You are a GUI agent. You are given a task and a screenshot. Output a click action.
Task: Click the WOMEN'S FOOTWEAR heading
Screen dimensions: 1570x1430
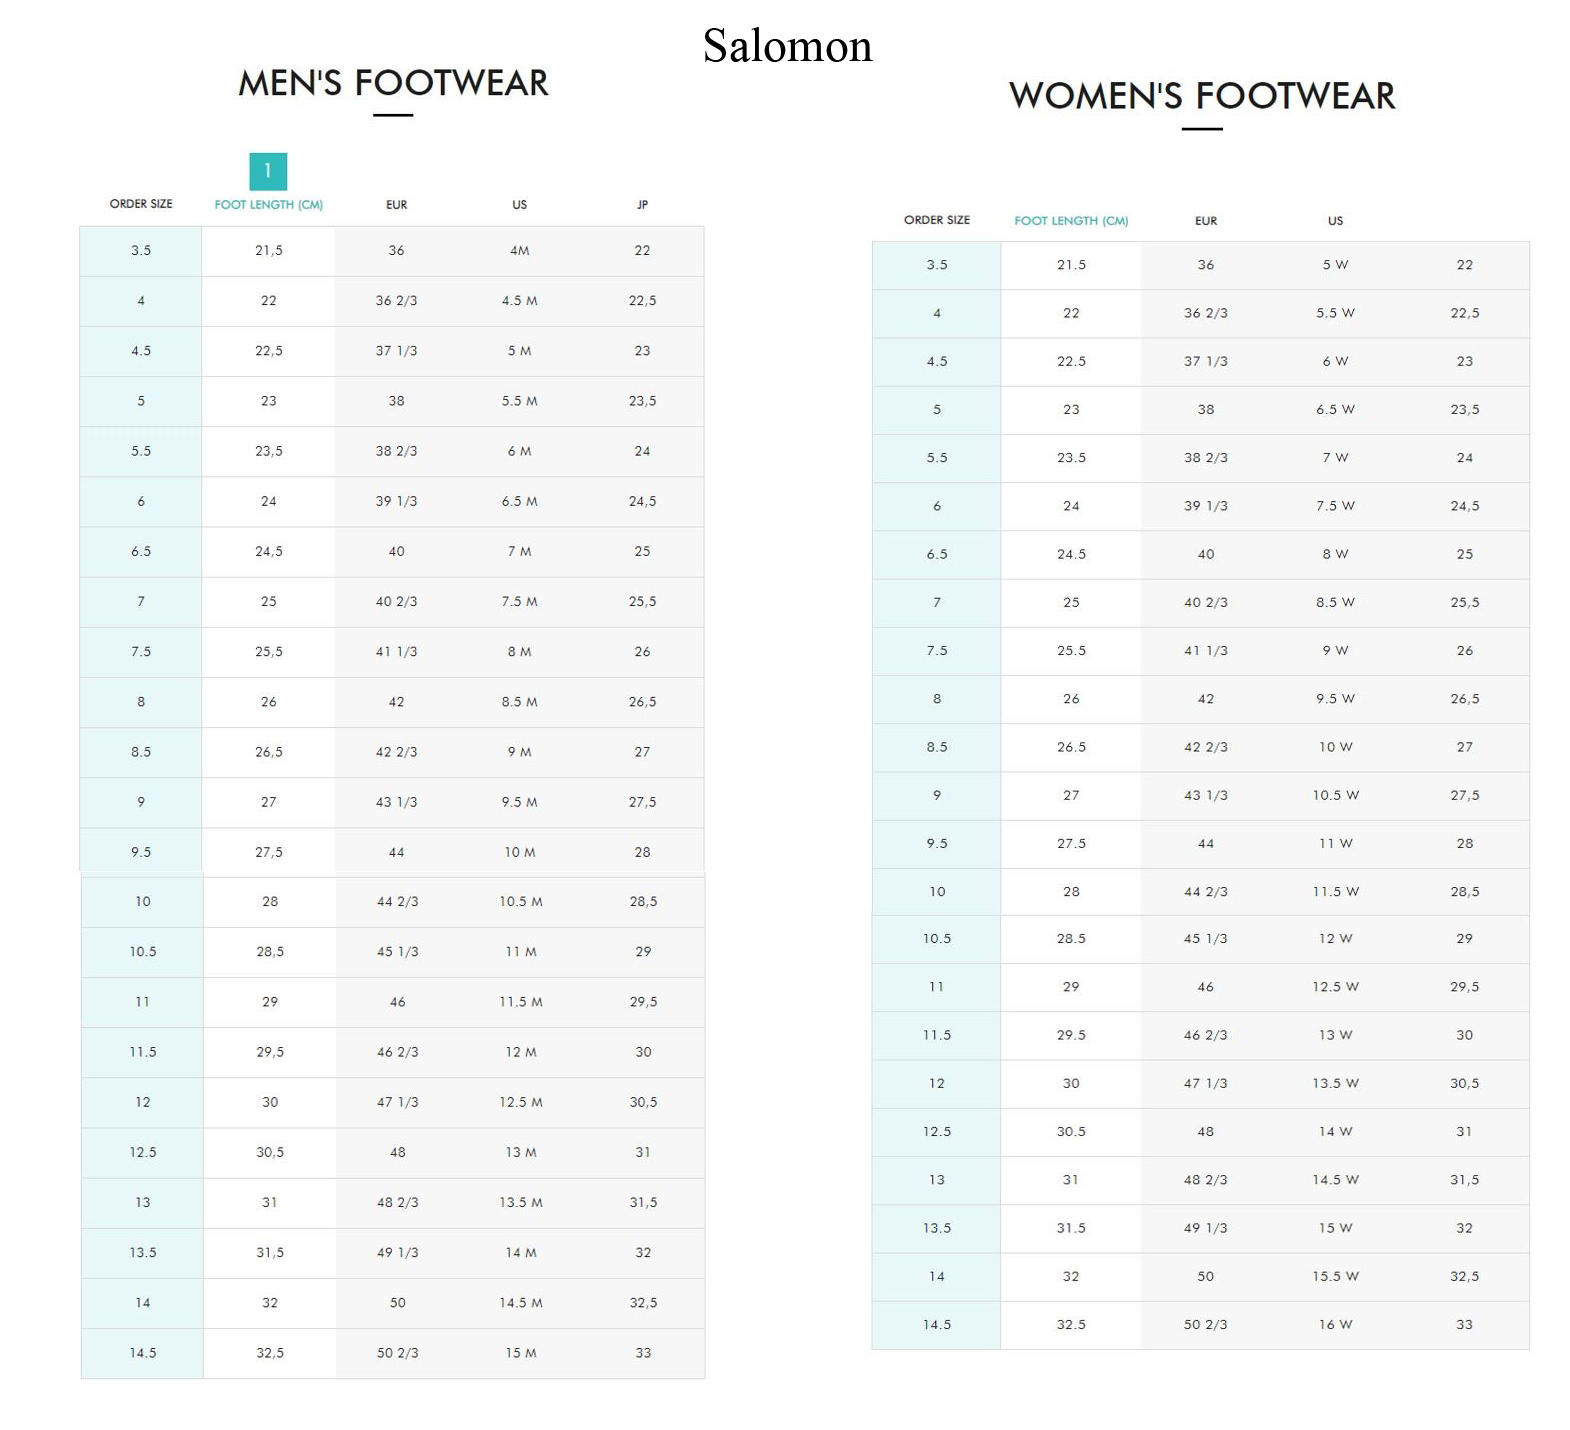pyautogui.click(x=1202, y=96)
